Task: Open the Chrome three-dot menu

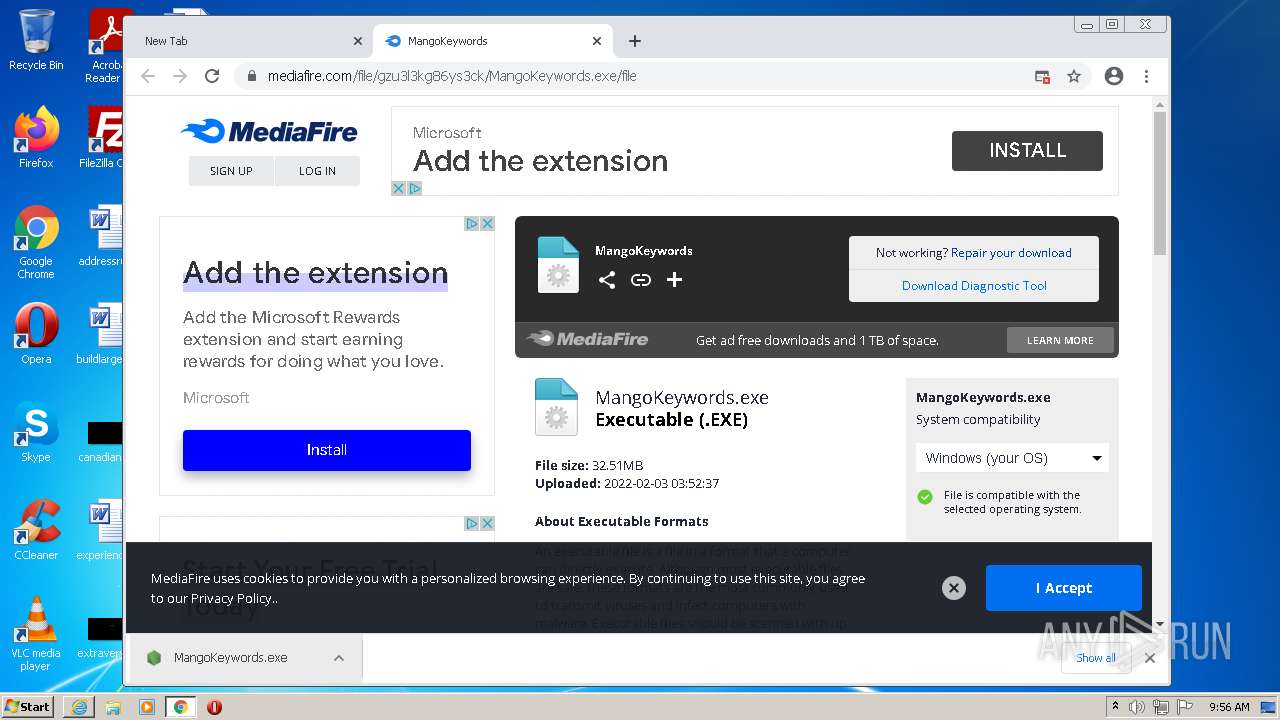Action: 1147,76
